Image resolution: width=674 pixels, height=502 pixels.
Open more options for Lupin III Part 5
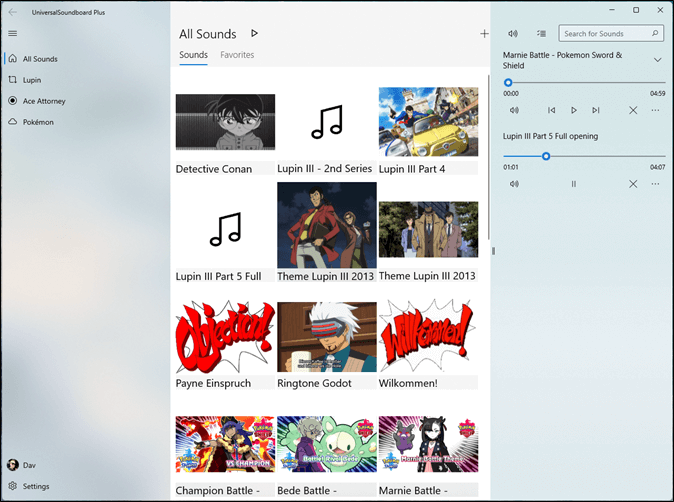[655, 184]
